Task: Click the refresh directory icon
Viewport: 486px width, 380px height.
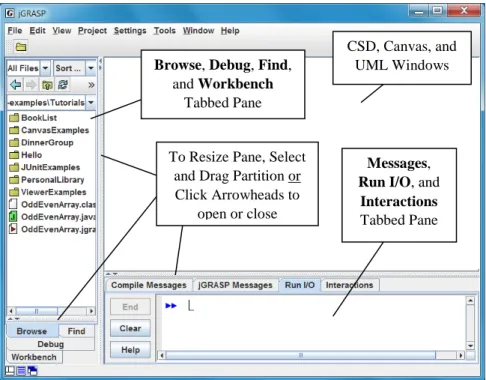Action: (x=63, y=85)
